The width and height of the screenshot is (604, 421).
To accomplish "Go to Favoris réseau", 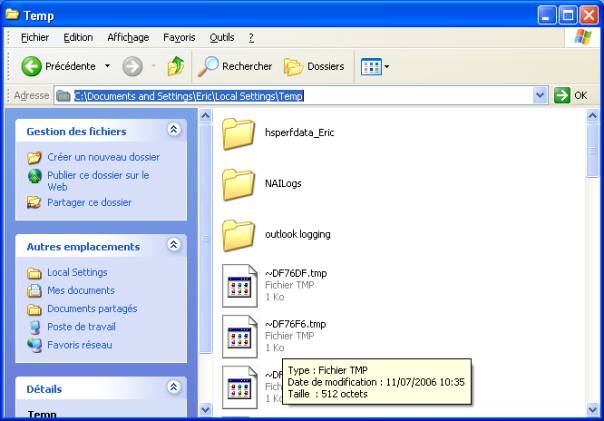I will [80, 345].
